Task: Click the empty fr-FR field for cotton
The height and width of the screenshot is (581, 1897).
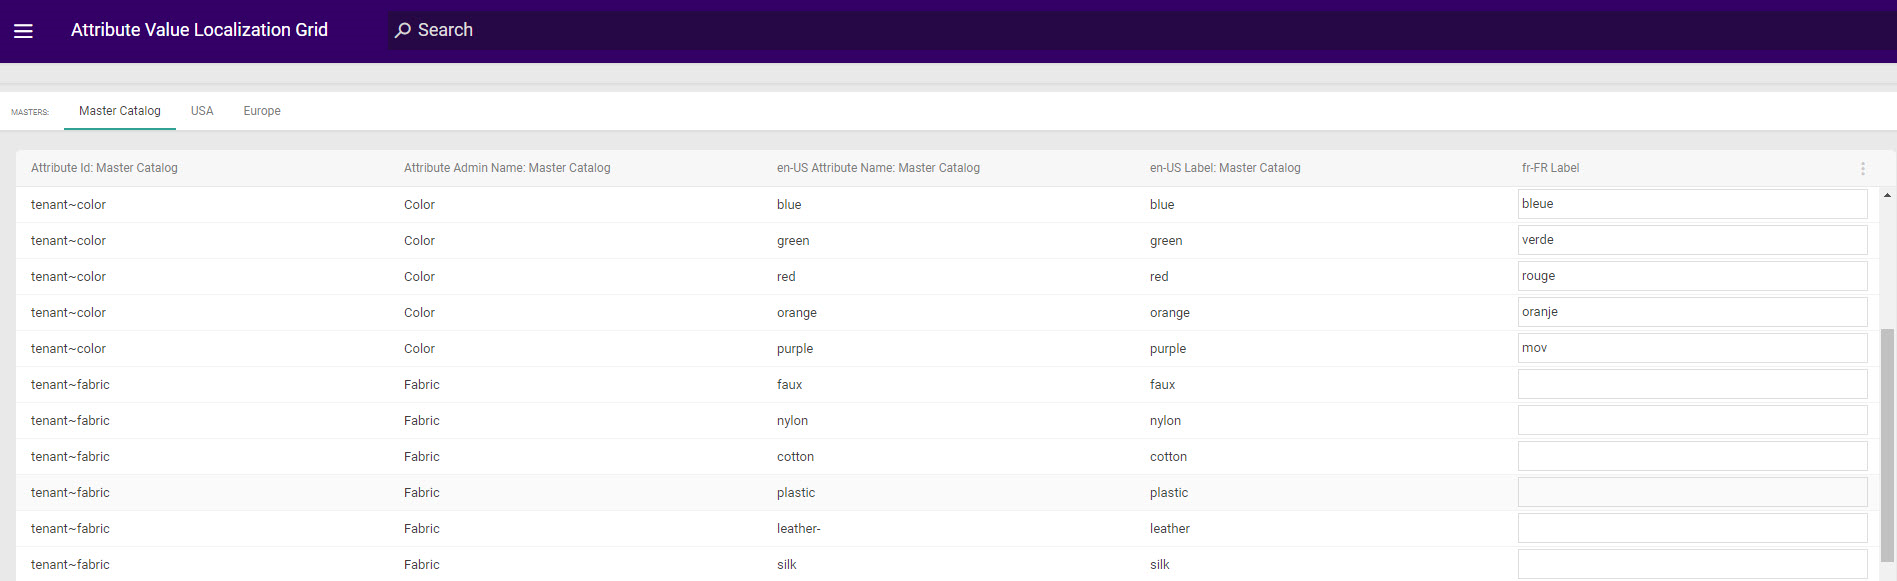Action: [1692, 456]
